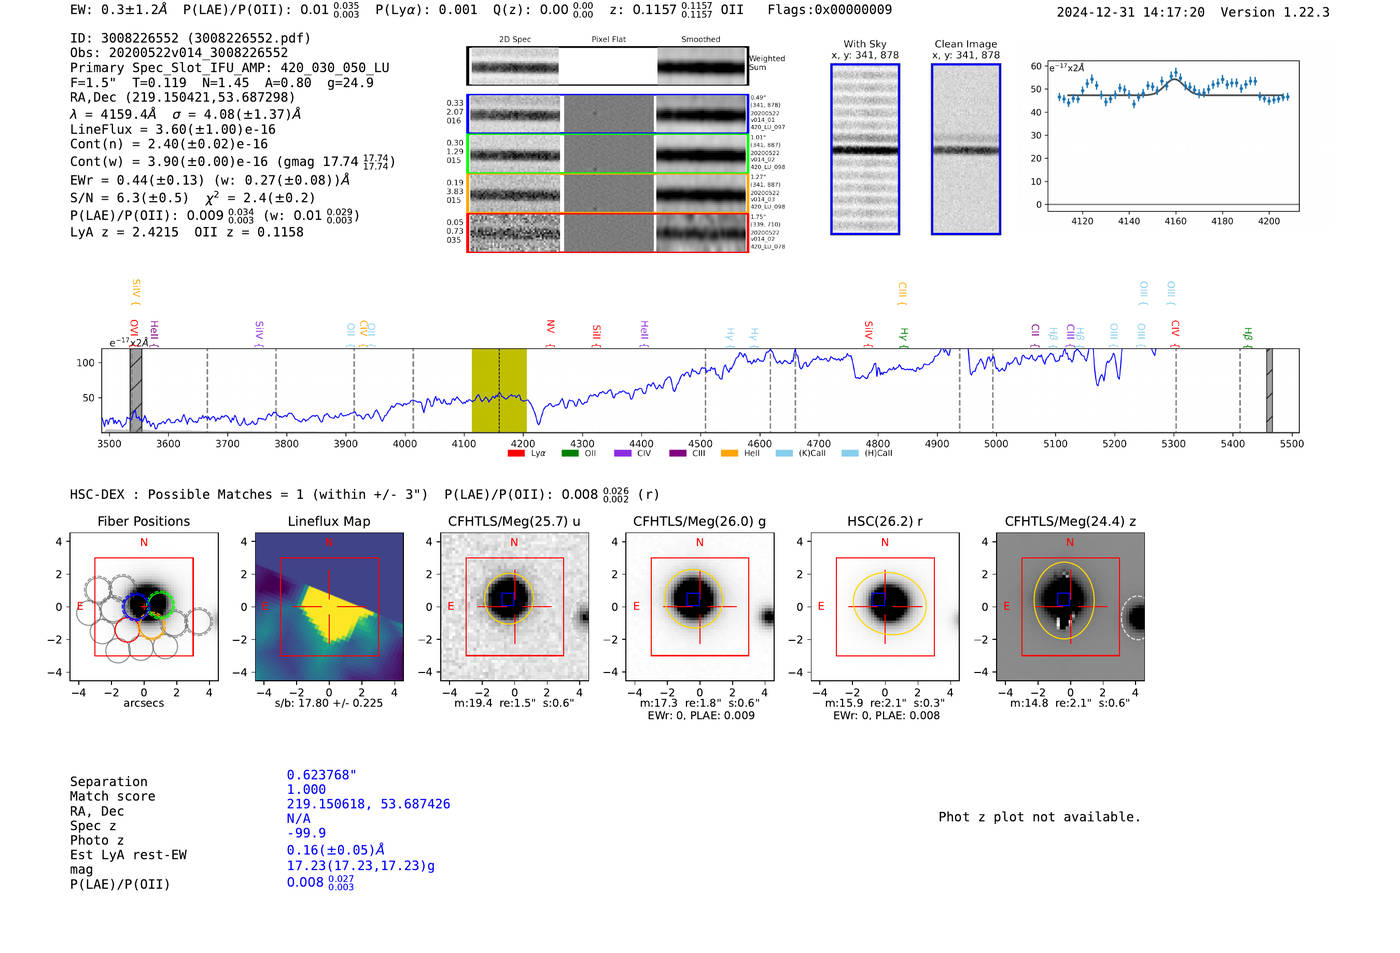
Task: Click the hatched gray region near 3550
Action: click(136, 390)
